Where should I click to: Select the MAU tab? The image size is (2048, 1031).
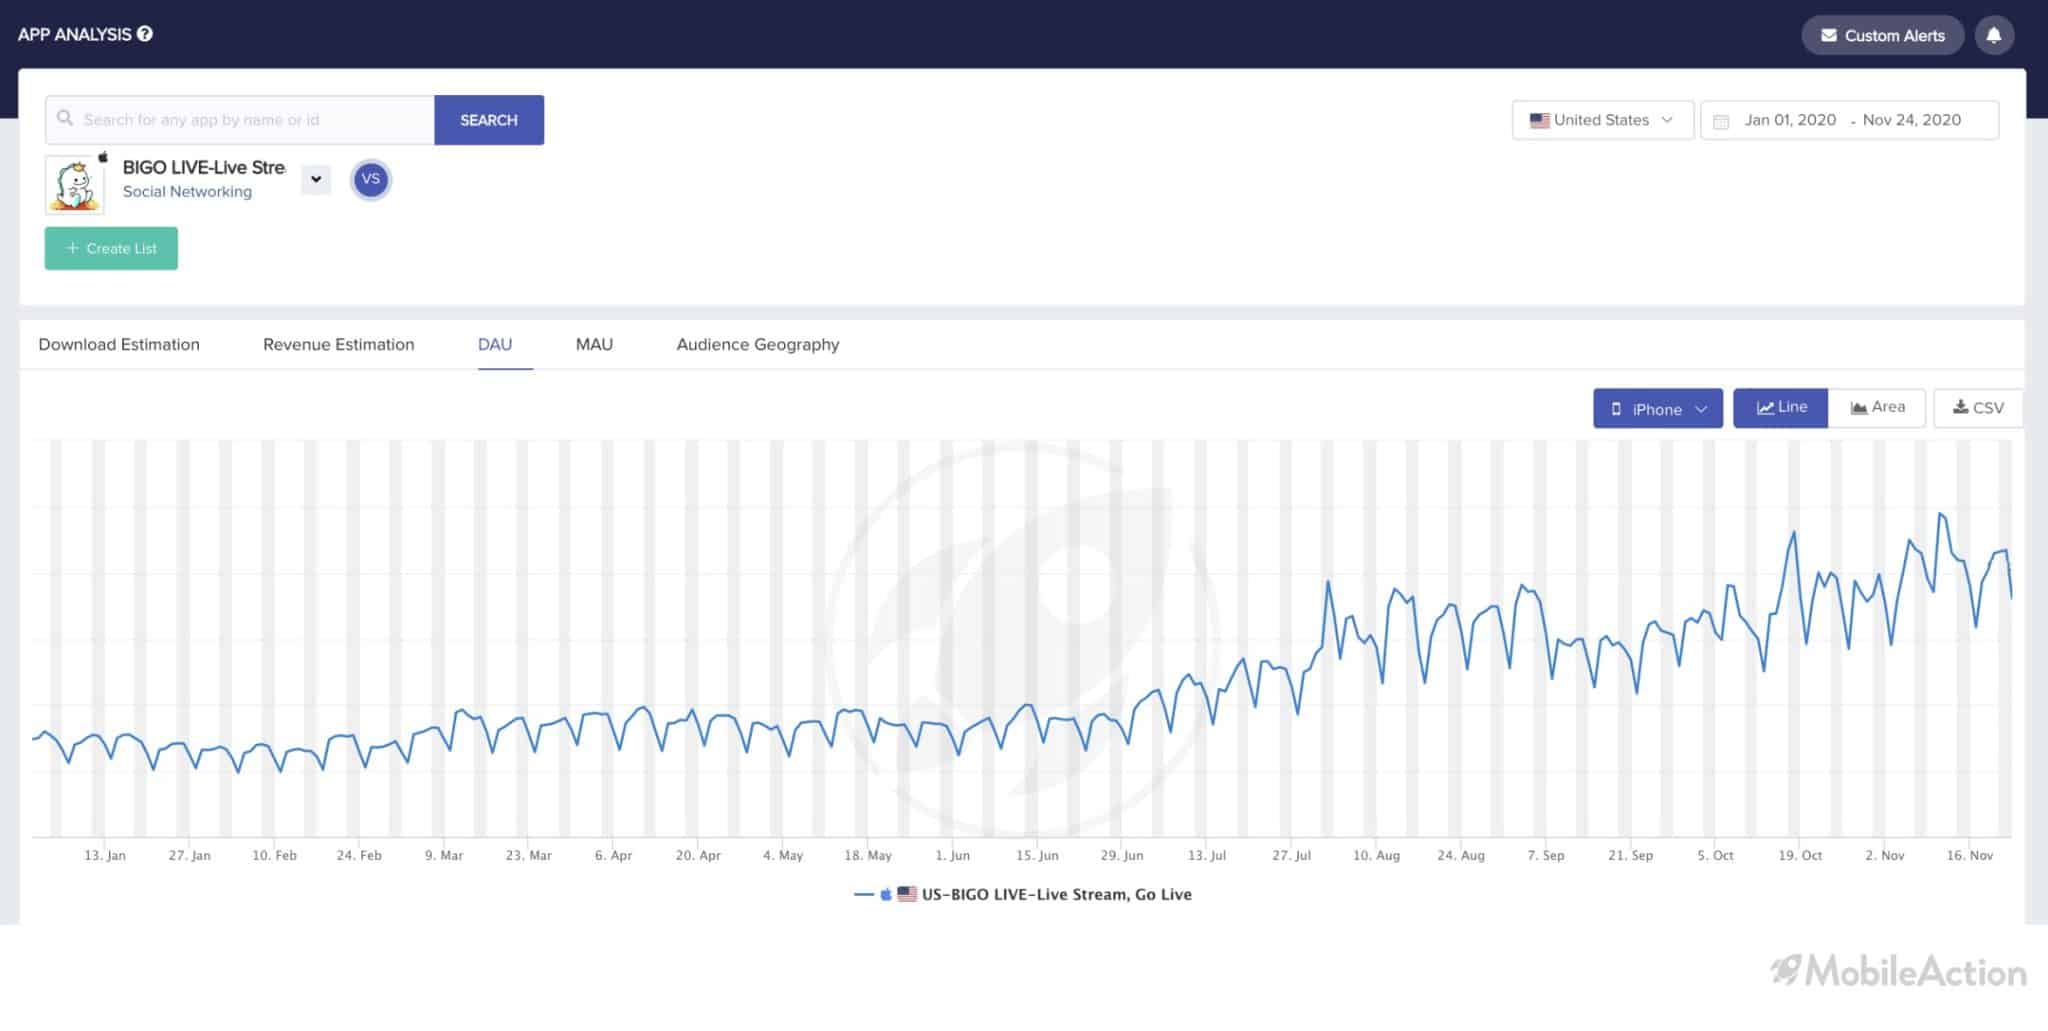pos(594,344)
